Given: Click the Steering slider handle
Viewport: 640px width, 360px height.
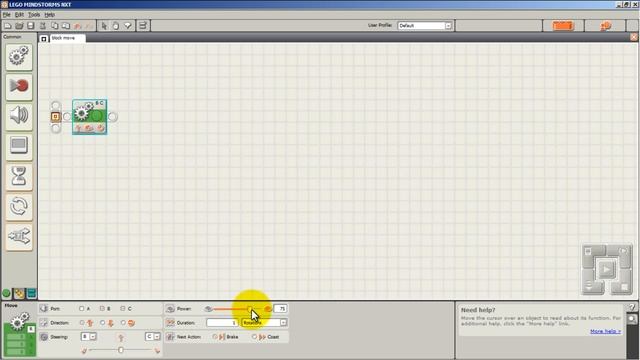Looking at the screenshot, I should 120,350.
